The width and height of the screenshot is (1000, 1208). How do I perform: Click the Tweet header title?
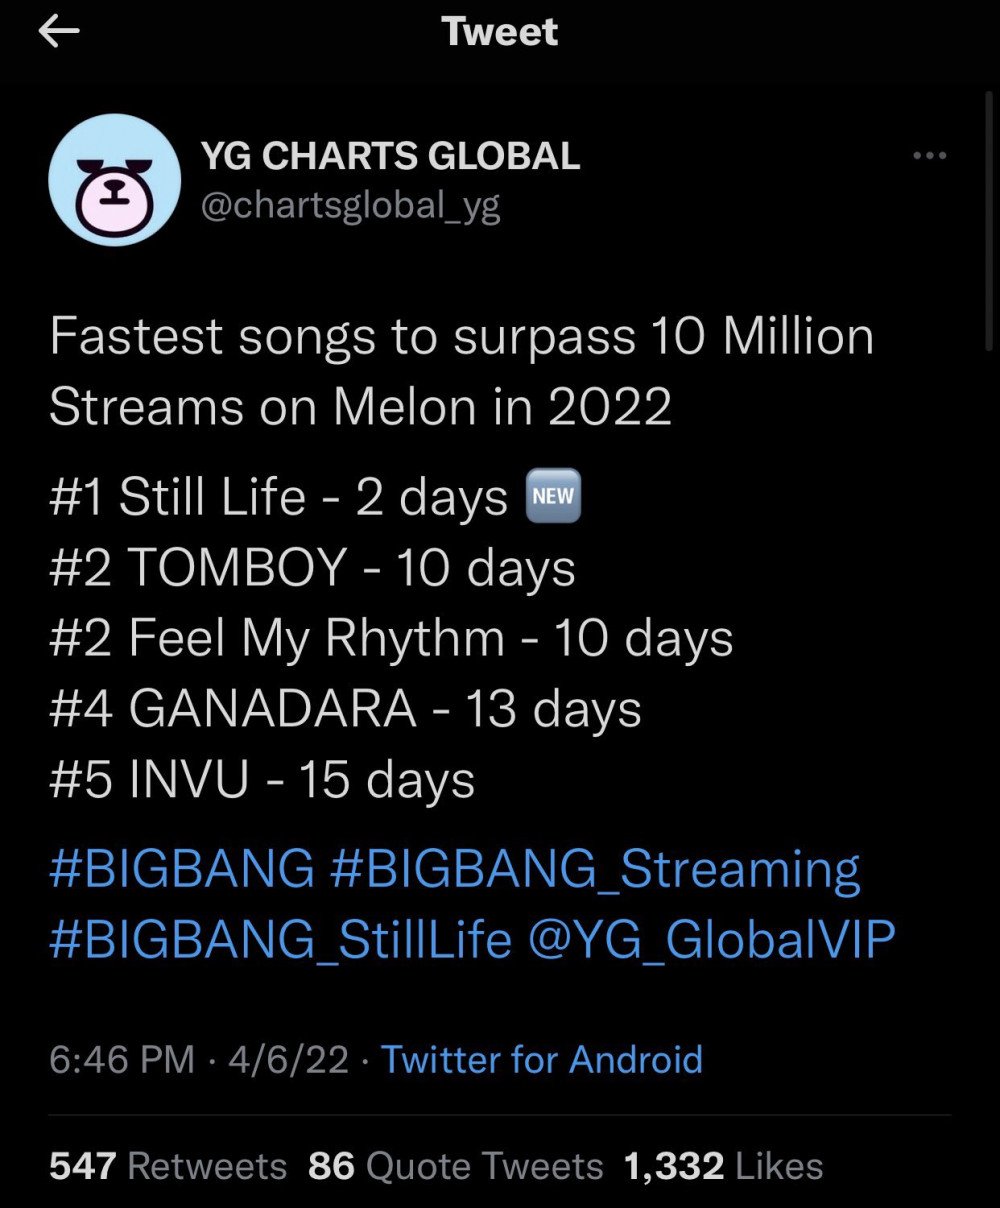[500, 32]
